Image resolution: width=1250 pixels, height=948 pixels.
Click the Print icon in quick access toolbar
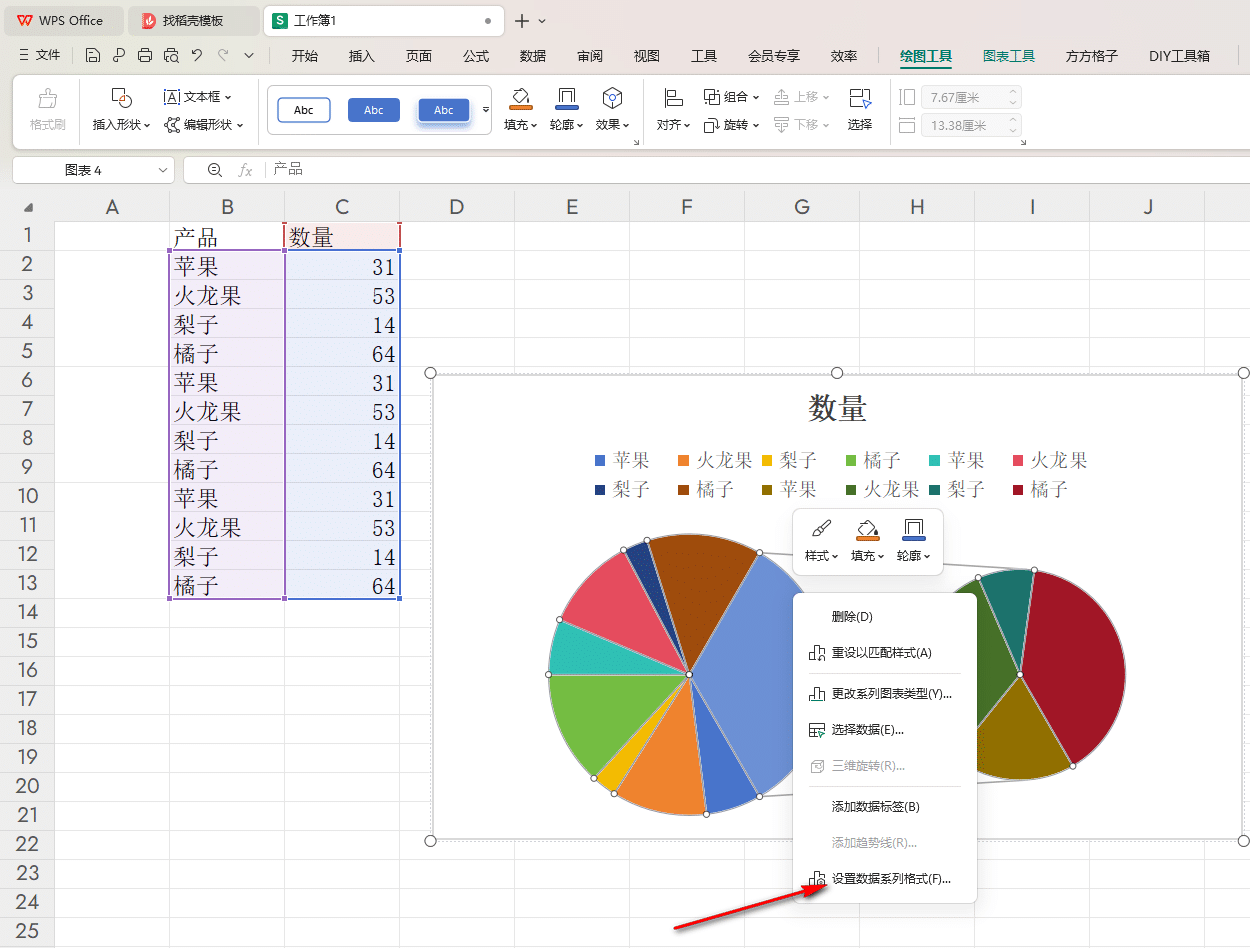pyautogui.click(x=145, y=56)
